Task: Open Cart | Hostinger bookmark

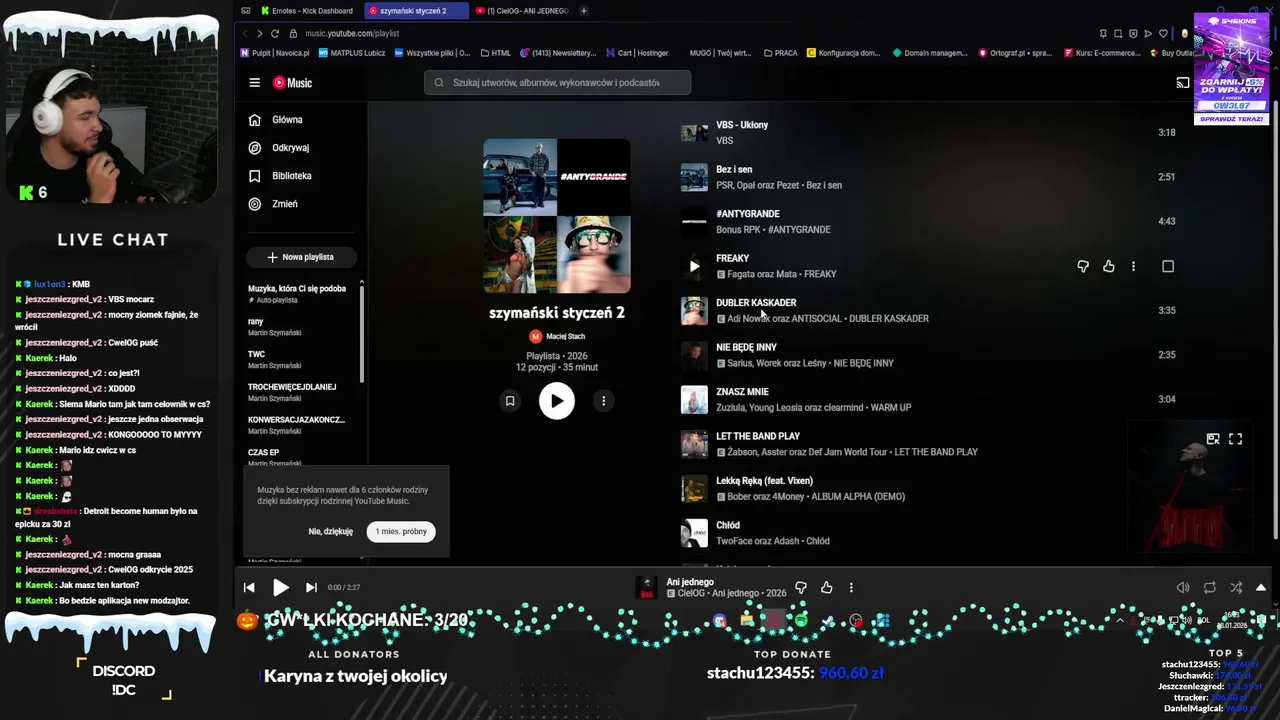Action: tap(636, 53)
